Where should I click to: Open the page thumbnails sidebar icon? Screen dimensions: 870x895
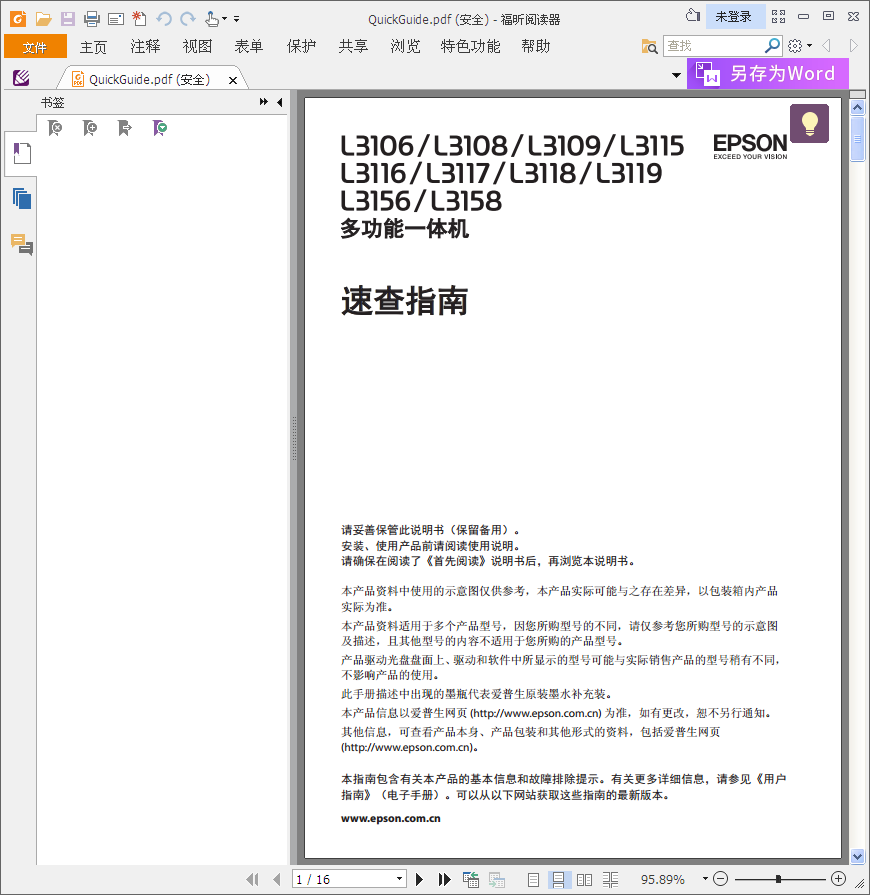pyautogui.click(x=22, y=199)
